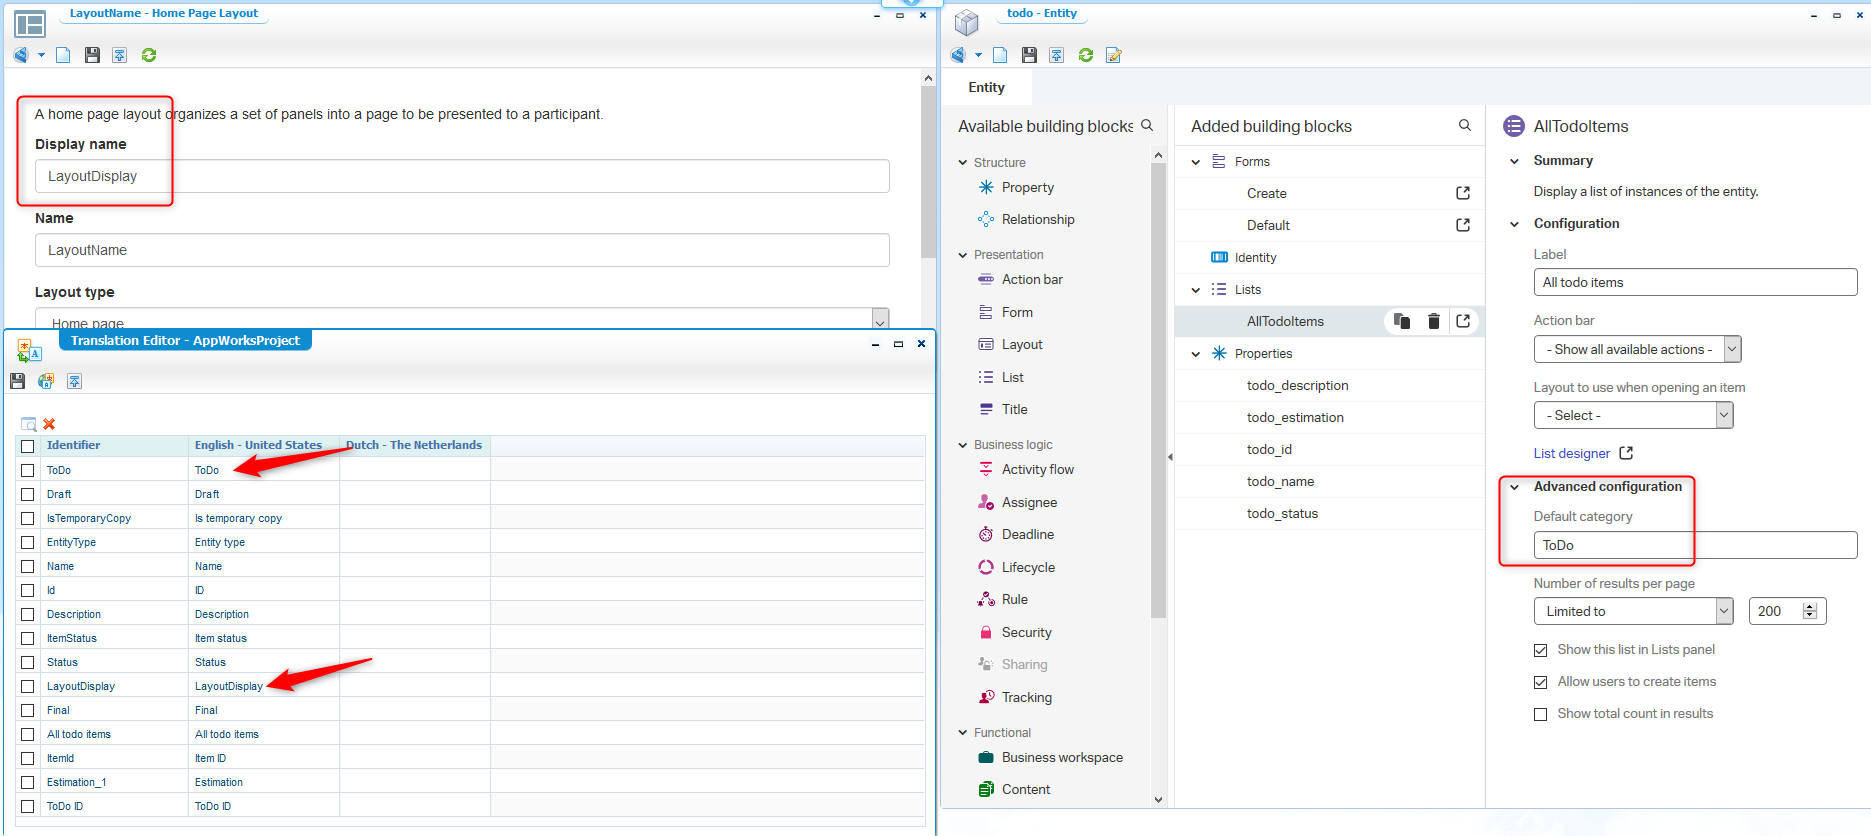Delete the AllTodoItems list via trash icon
This screenshot has width=1871, height=836.
point(1433,321)
